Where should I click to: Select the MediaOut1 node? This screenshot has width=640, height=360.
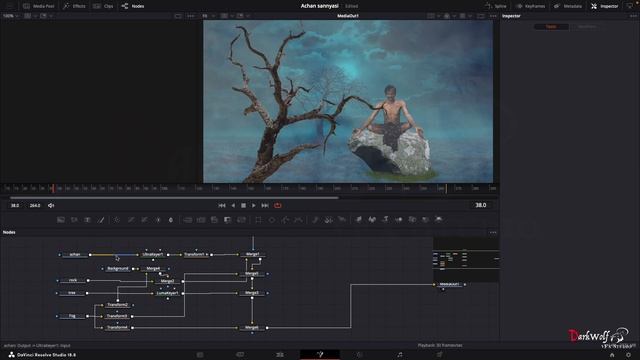(x=449, y=284)
